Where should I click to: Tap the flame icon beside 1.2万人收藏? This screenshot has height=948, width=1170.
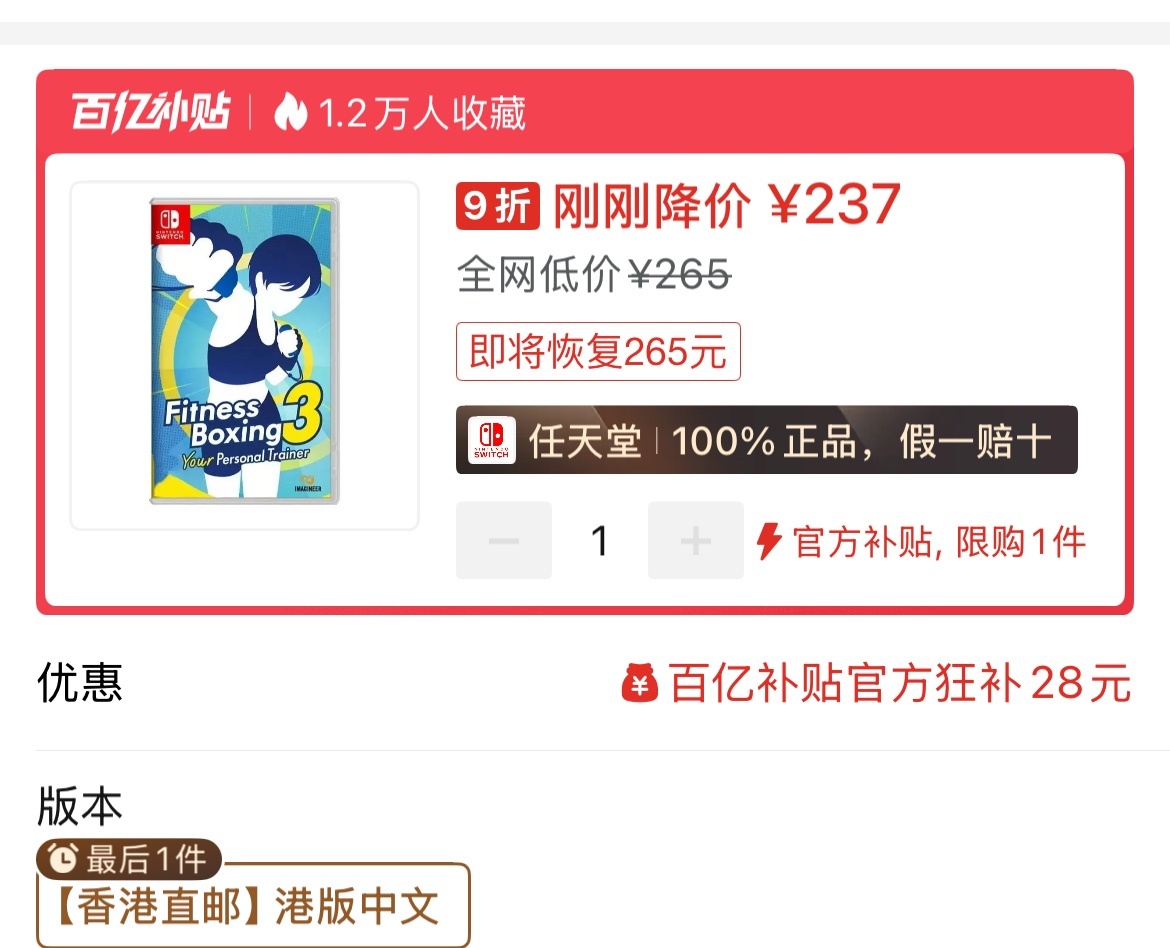click(x=290, y=113)
